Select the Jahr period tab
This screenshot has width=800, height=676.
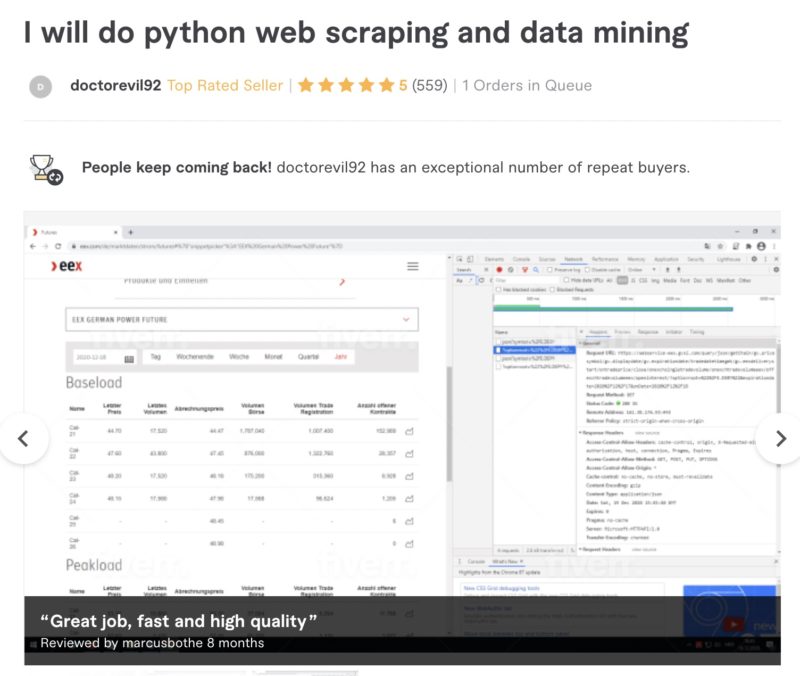point(340,357)
